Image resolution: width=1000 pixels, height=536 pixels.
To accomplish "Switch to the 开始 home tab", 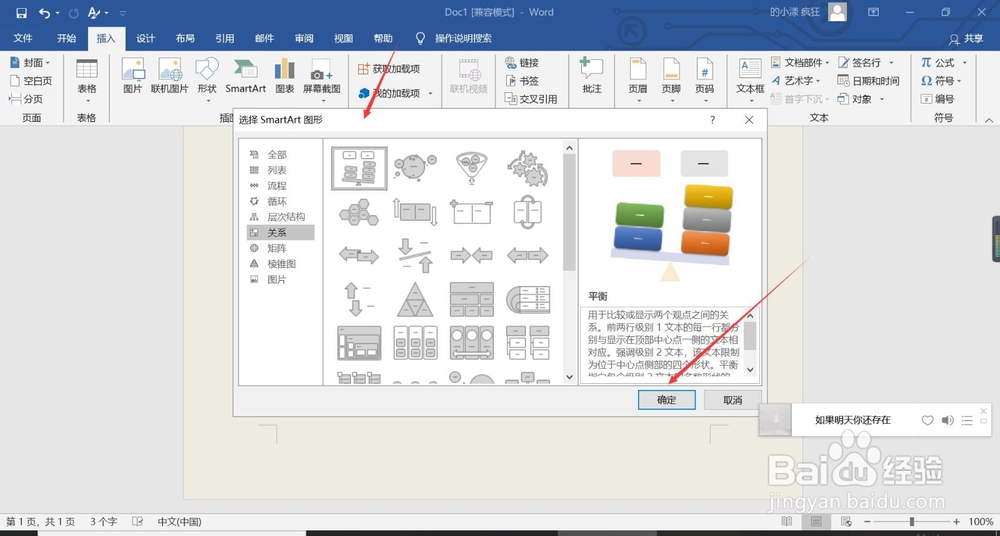I will 66,38.
